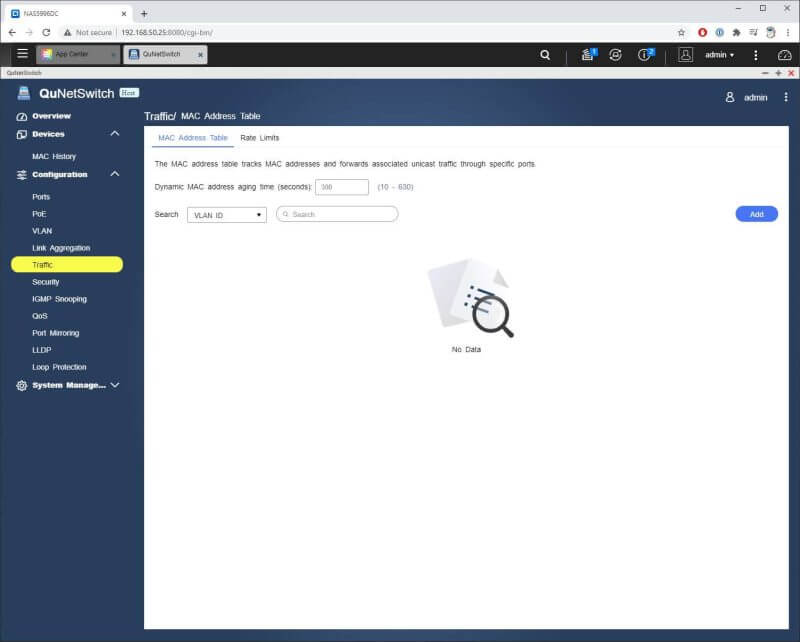Open the browser extensions puzzle icon
800x642 pixels.
(736, 33)
